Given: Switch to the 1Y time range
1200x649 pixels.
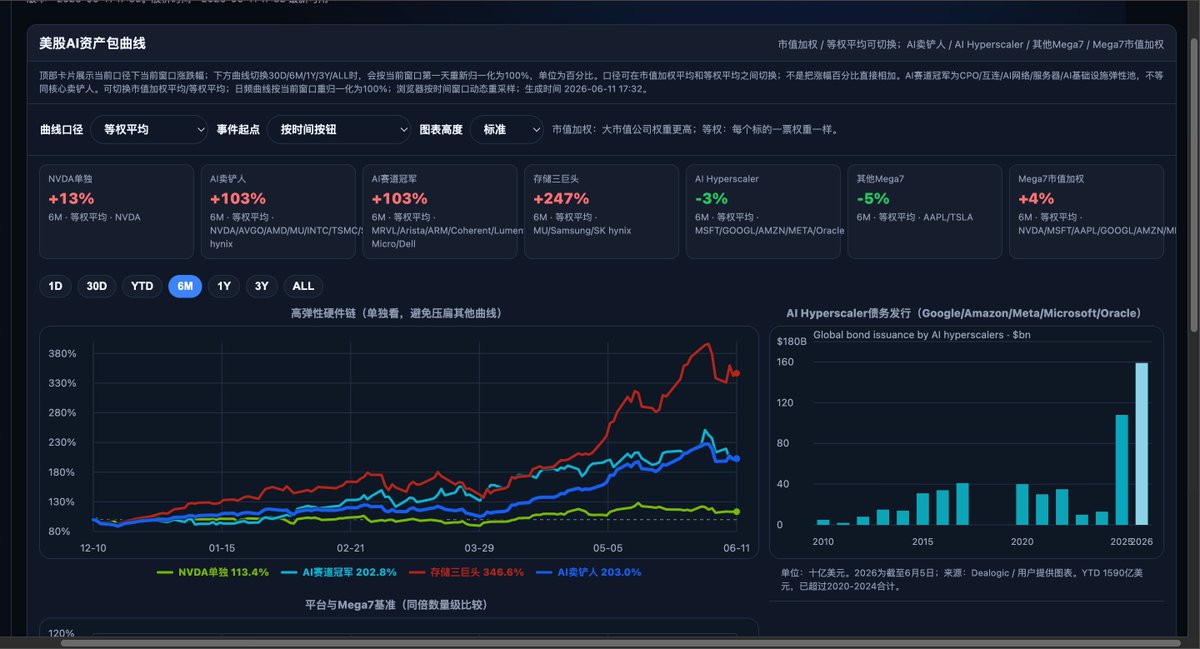Looking at the screenshot, I should [x=224, y=286].
